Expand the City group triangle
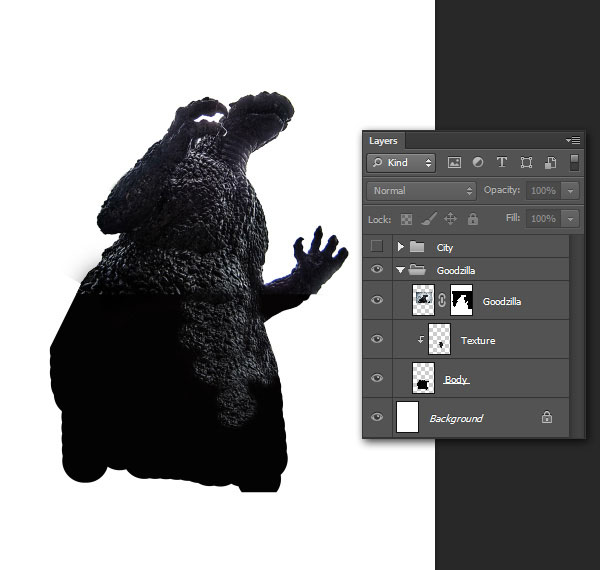Viewport: 600px width, 570px height. coord(400,247)
